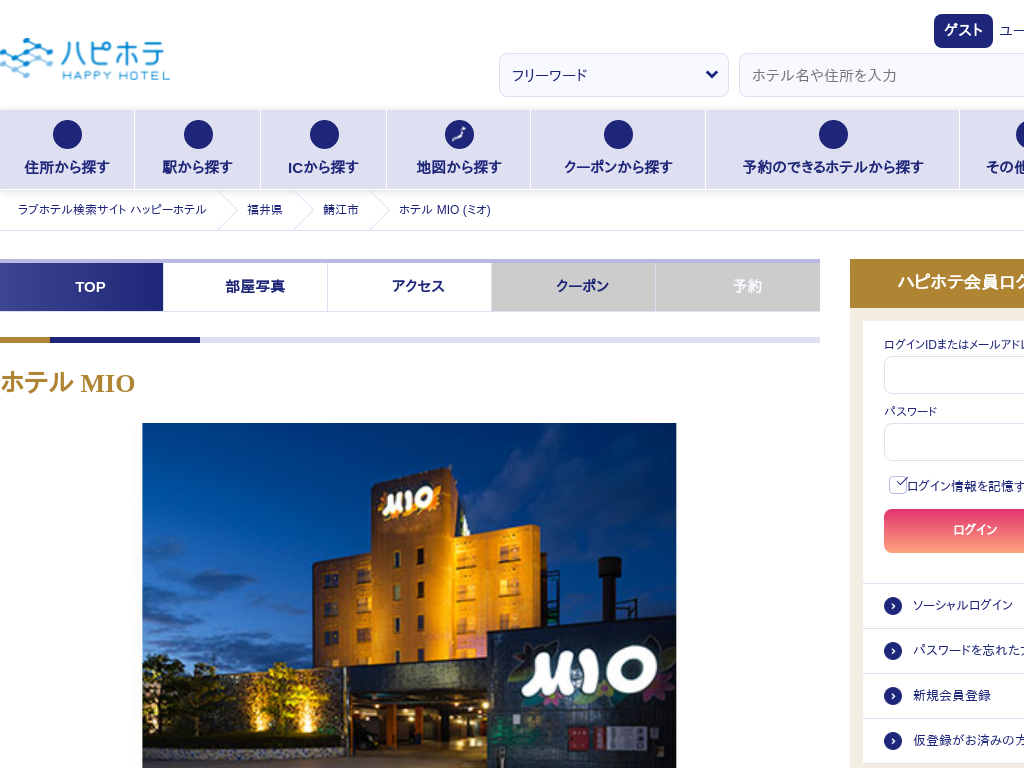Focus the パスワード input field
The image size is (1024, 768).
954,442
